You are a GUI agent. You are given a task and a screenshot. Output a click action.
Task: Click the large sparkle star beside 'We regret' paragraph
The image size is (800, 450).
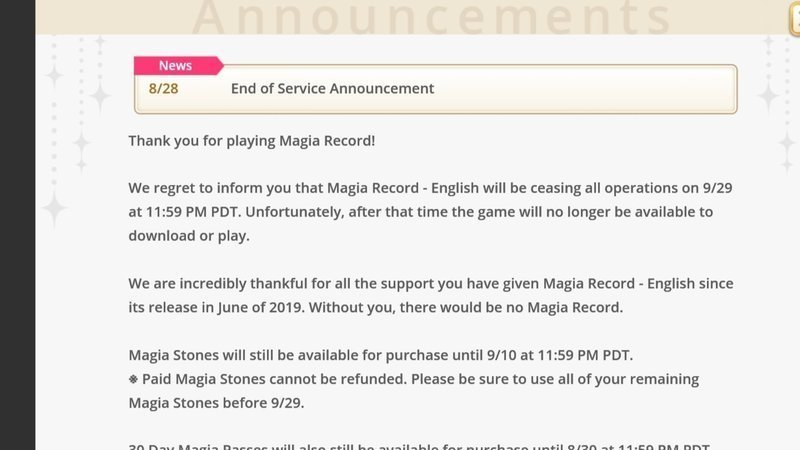pos(54,208)
